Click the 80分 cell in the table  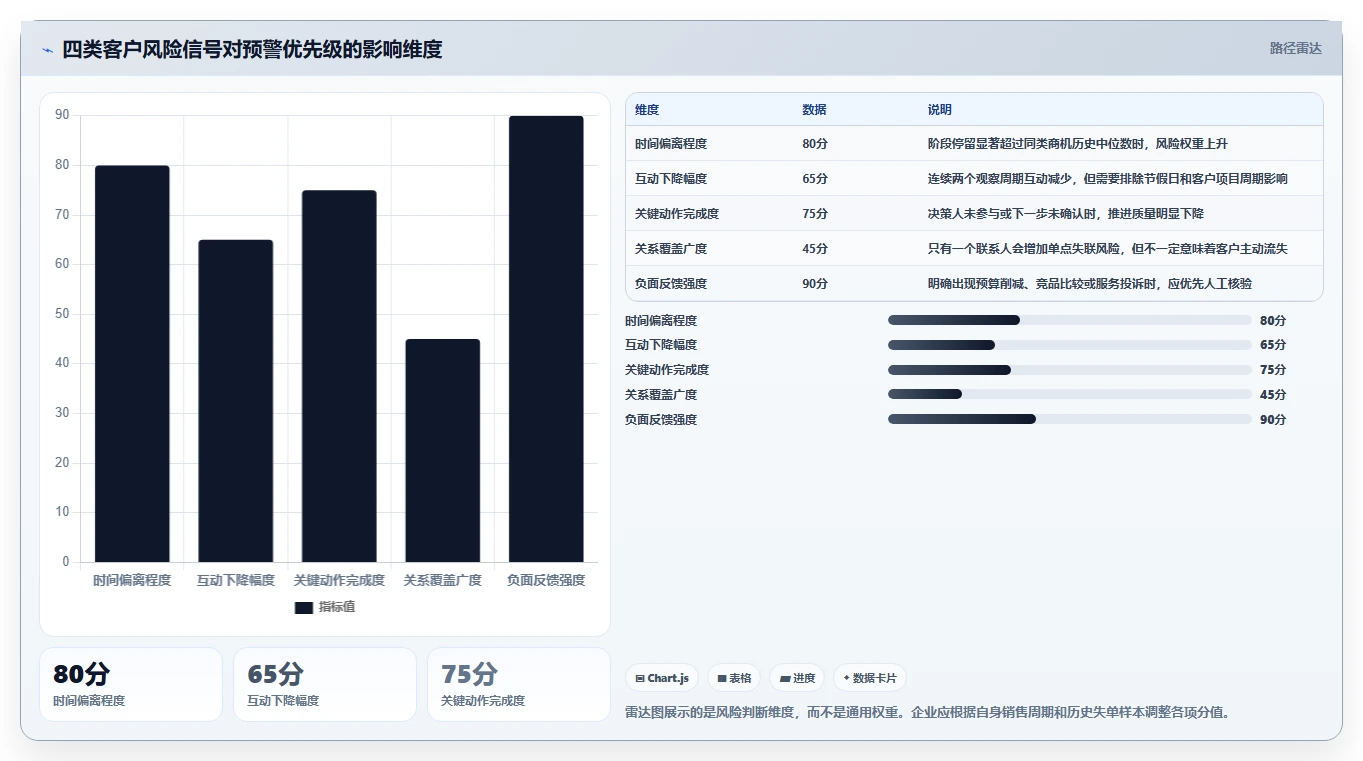click(815, 144)
